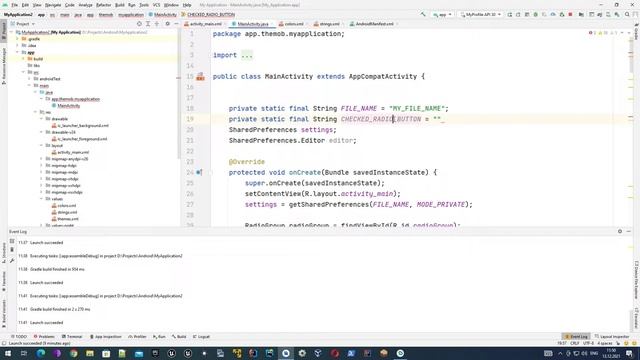Open the TODO tool window
Screen dimensions: 640x360
click(x=18, y=337)
